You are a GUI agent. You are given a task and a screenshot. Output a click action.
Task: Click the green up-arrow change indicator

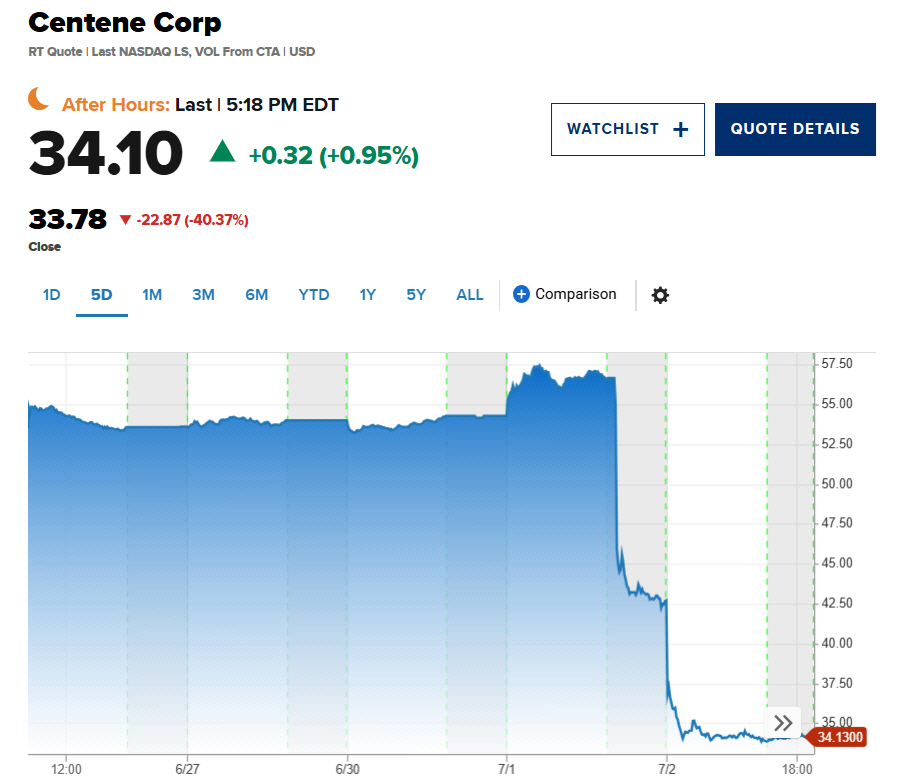(222, 152)
